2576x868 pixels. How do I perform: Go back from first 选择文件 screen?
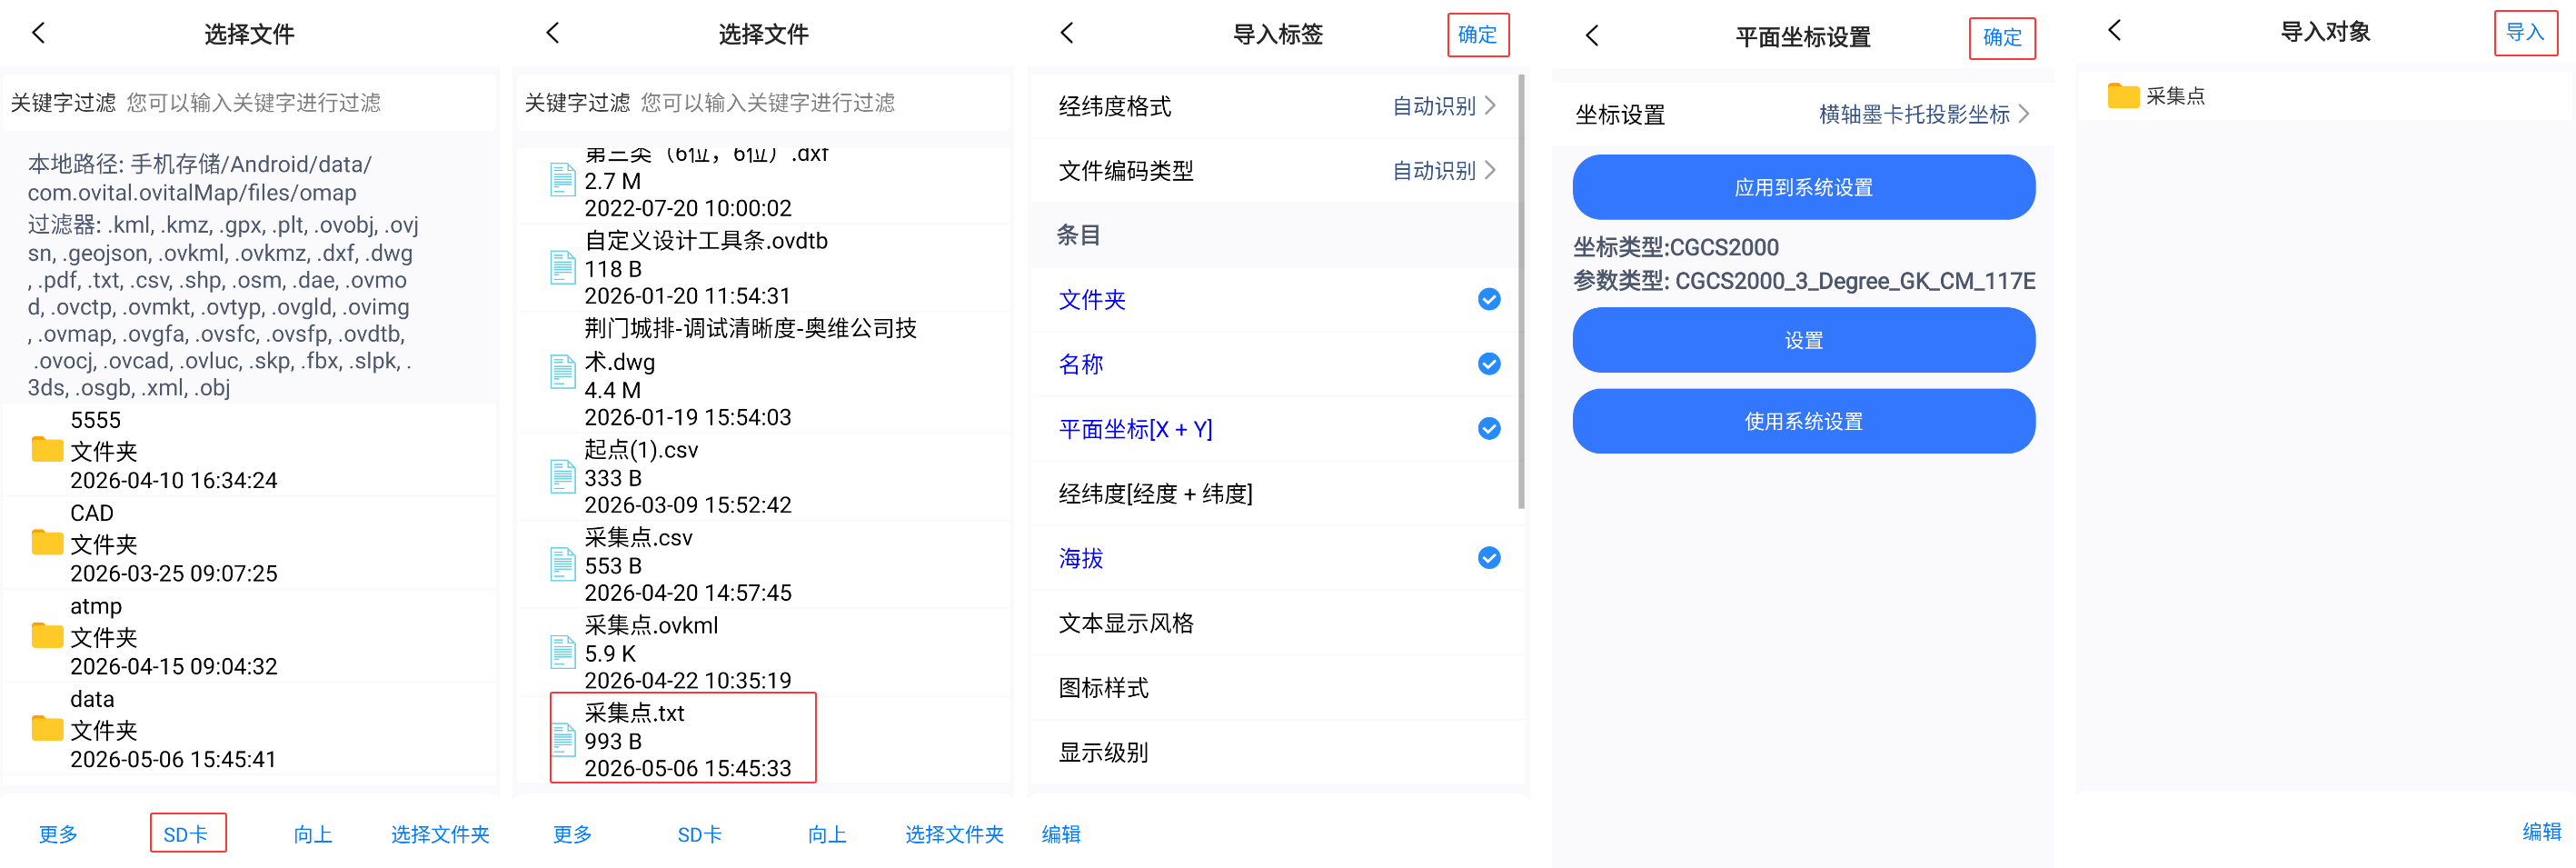(x=38, y=33)
